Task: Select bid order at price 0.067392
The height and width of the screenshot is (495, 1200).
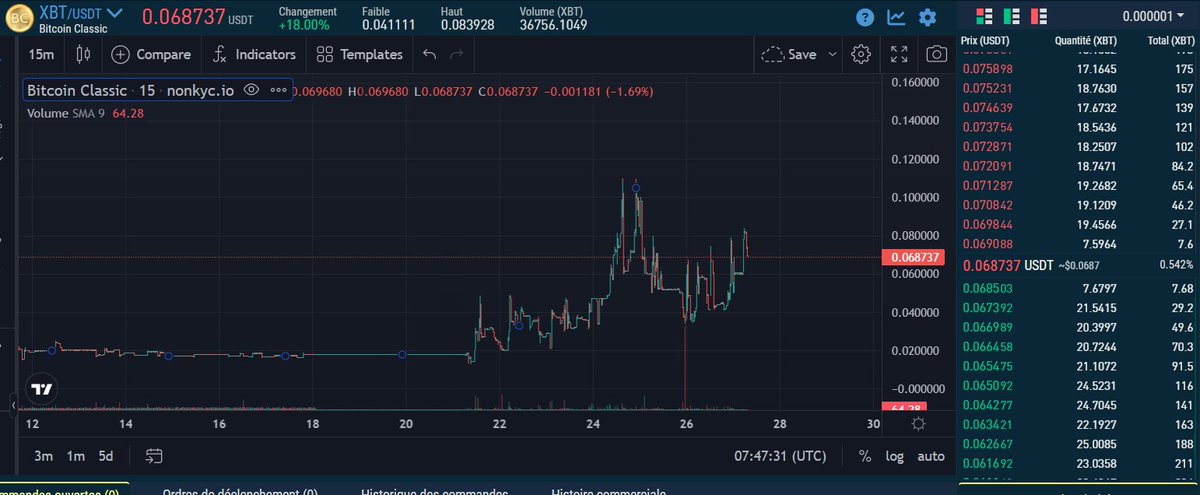Action: [1078, 308]
